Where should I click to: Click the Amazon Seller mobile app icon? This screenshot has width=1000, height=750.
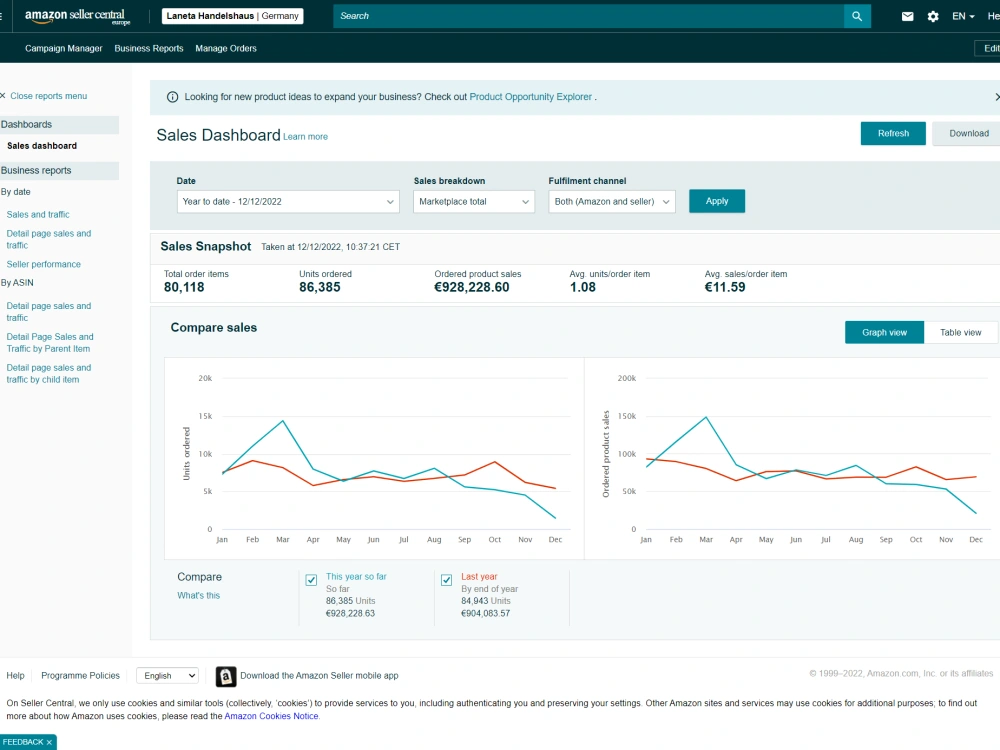226,676
